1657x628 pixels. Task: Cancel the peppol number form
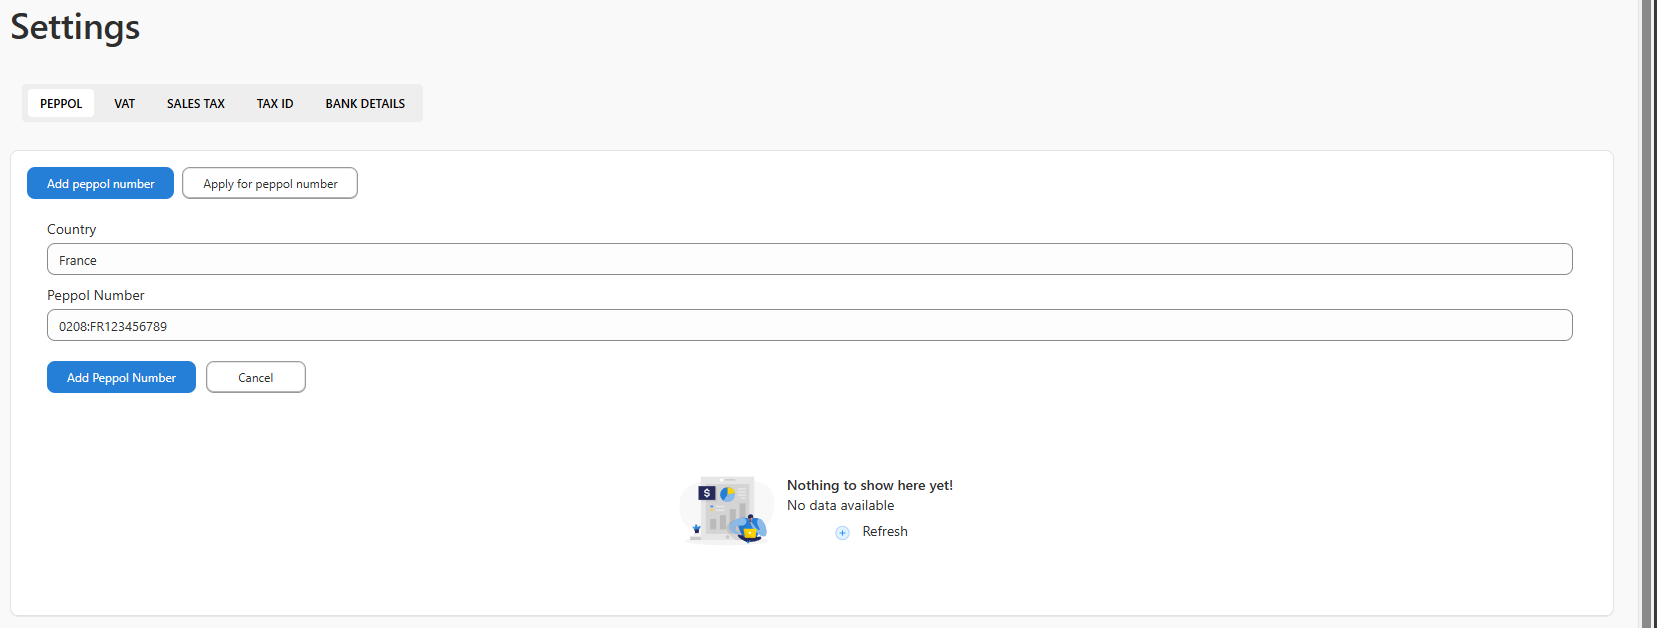(x=255, y=377)
